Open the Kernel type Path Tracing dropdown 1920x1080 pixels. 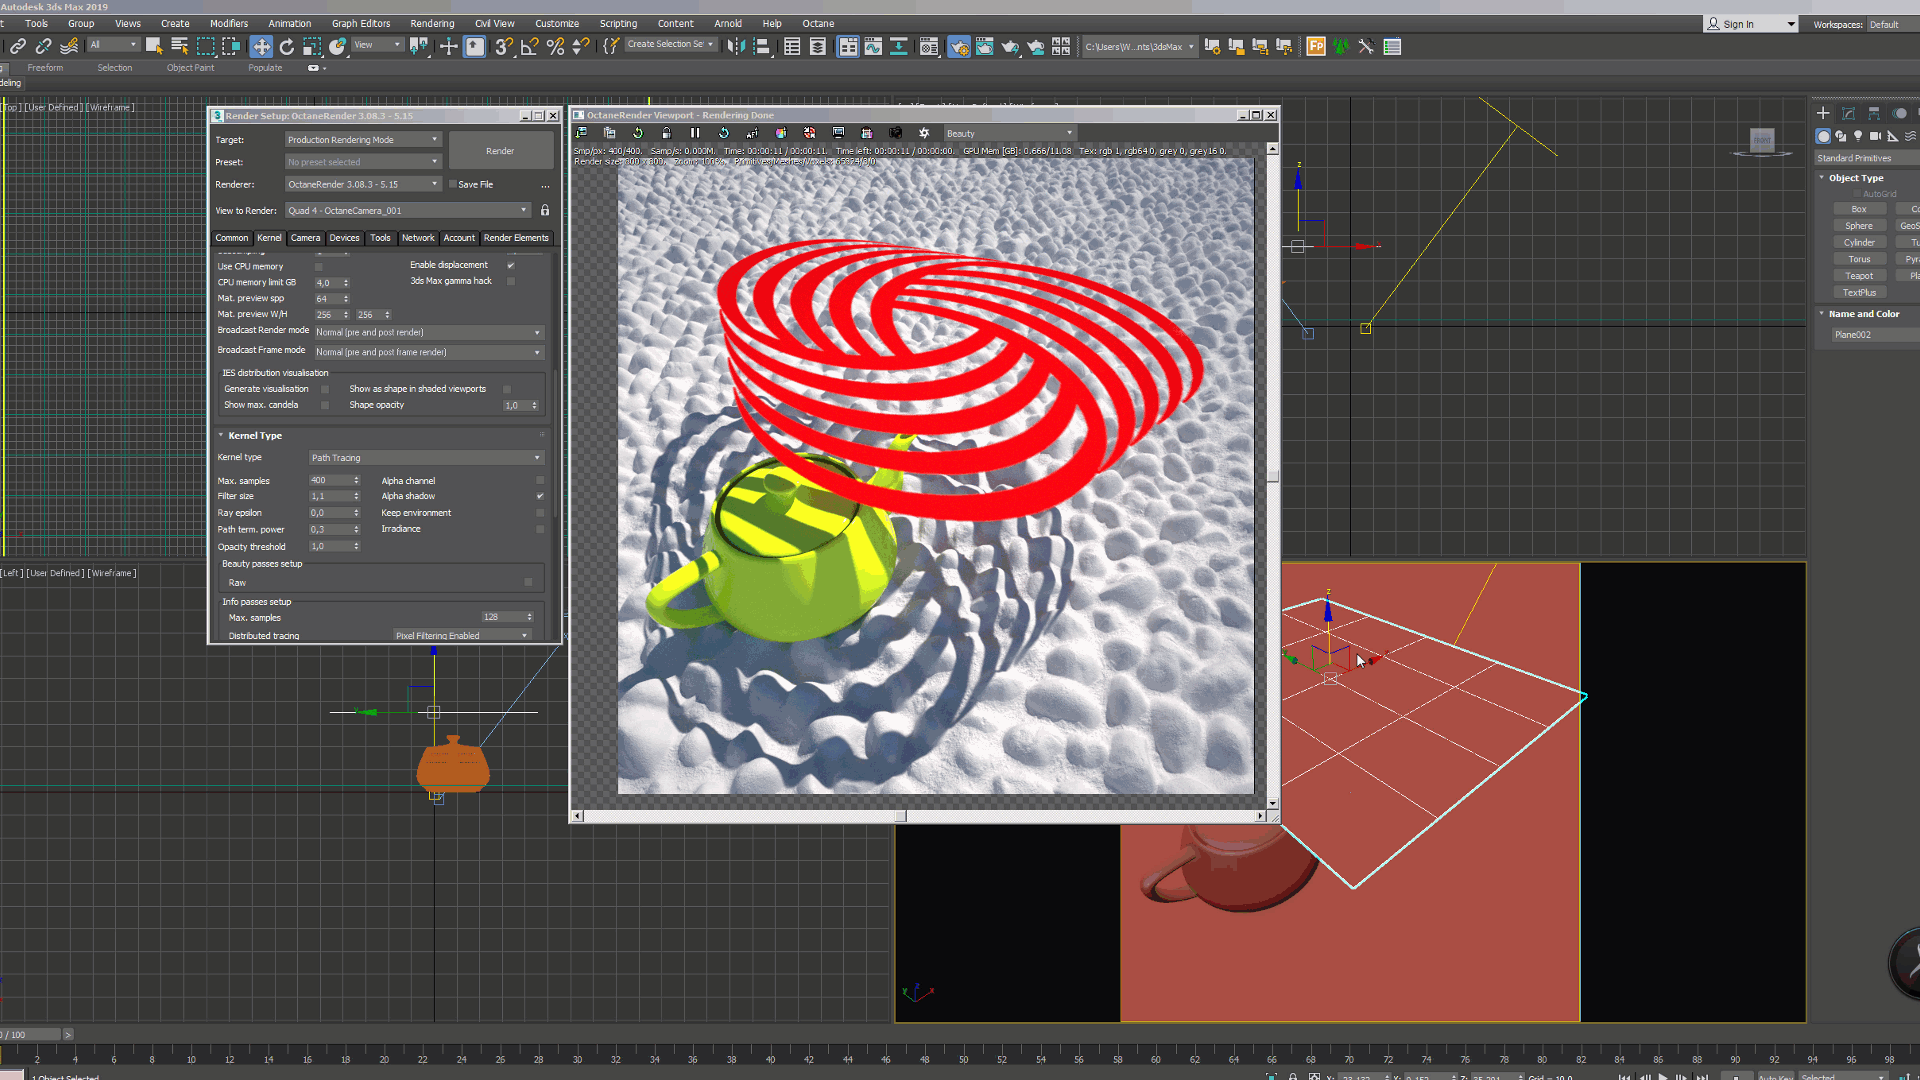pos(426,458)
